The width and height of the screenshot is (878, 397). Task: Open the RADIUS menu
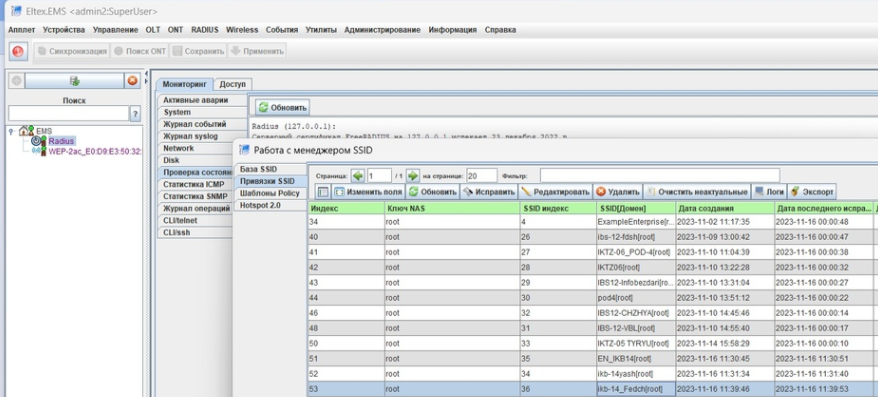click(204, 30)
